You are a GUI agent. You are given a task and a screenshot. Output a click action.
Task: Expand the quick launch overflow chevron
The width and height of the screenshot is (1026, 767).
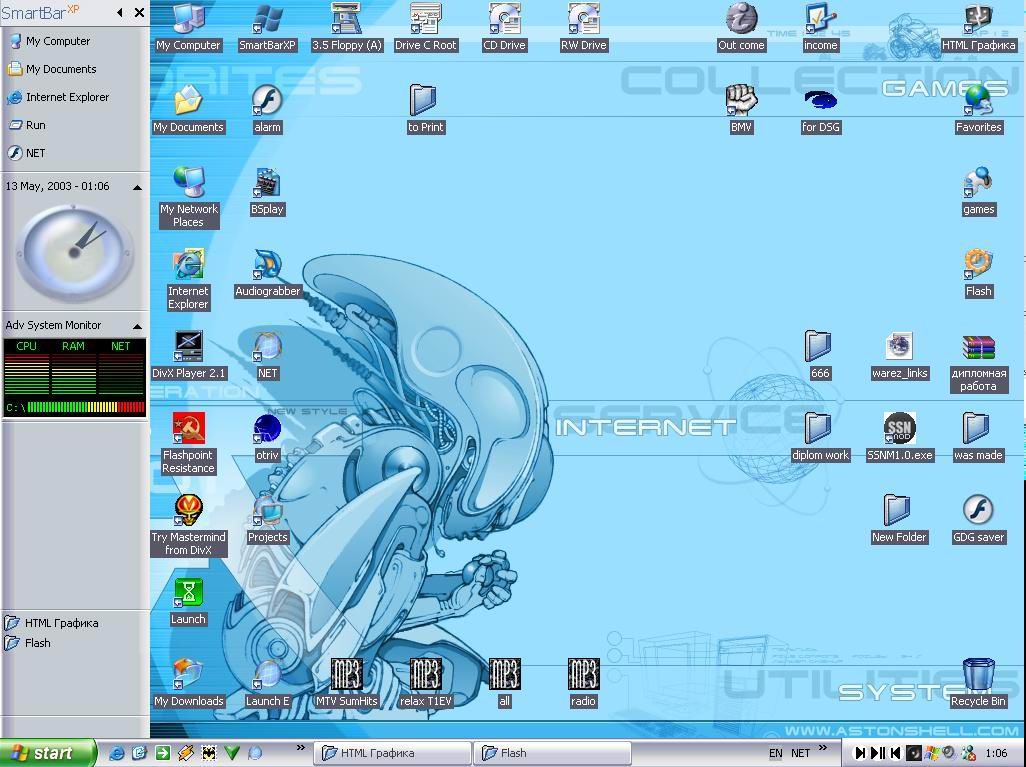point(300,747)
